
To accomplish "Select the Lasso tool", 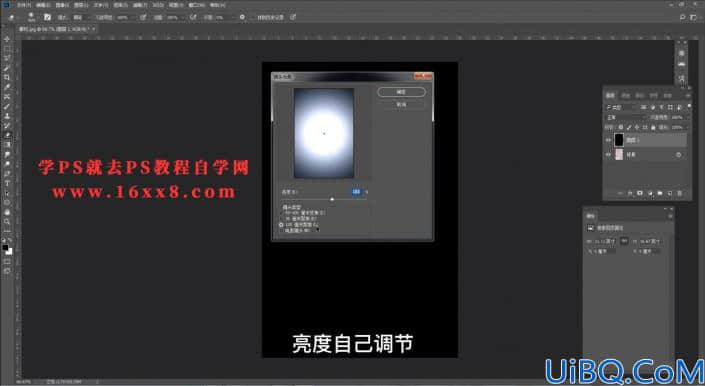I will 7,58.
